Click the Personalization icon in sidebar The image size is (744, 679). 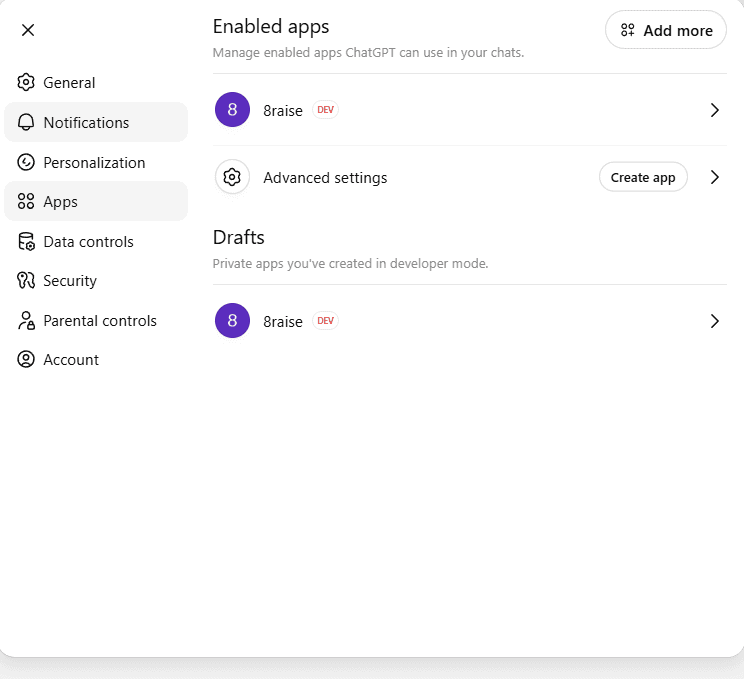[26, 162]
